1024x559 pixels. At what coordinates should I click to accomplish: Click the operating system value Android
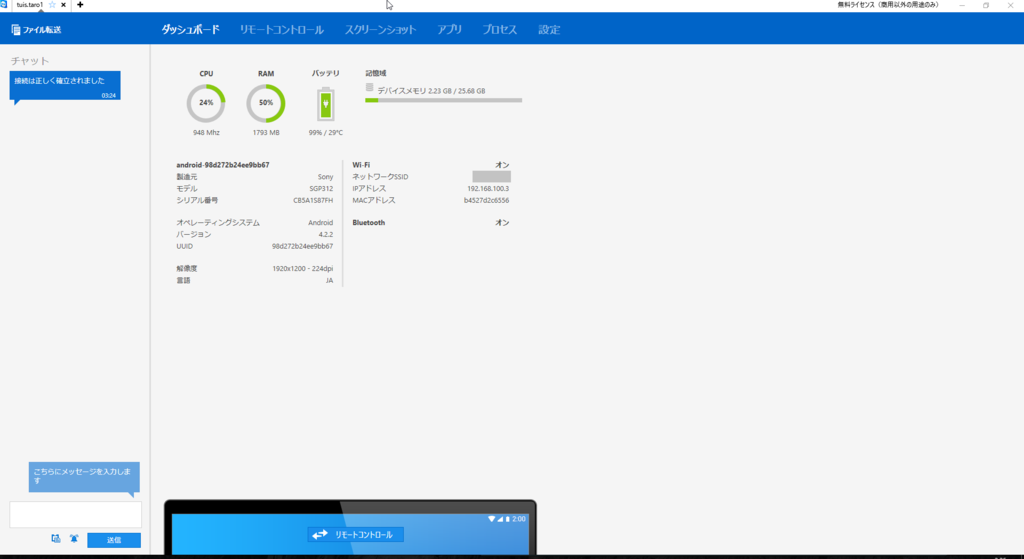click(x=321, y=223)
